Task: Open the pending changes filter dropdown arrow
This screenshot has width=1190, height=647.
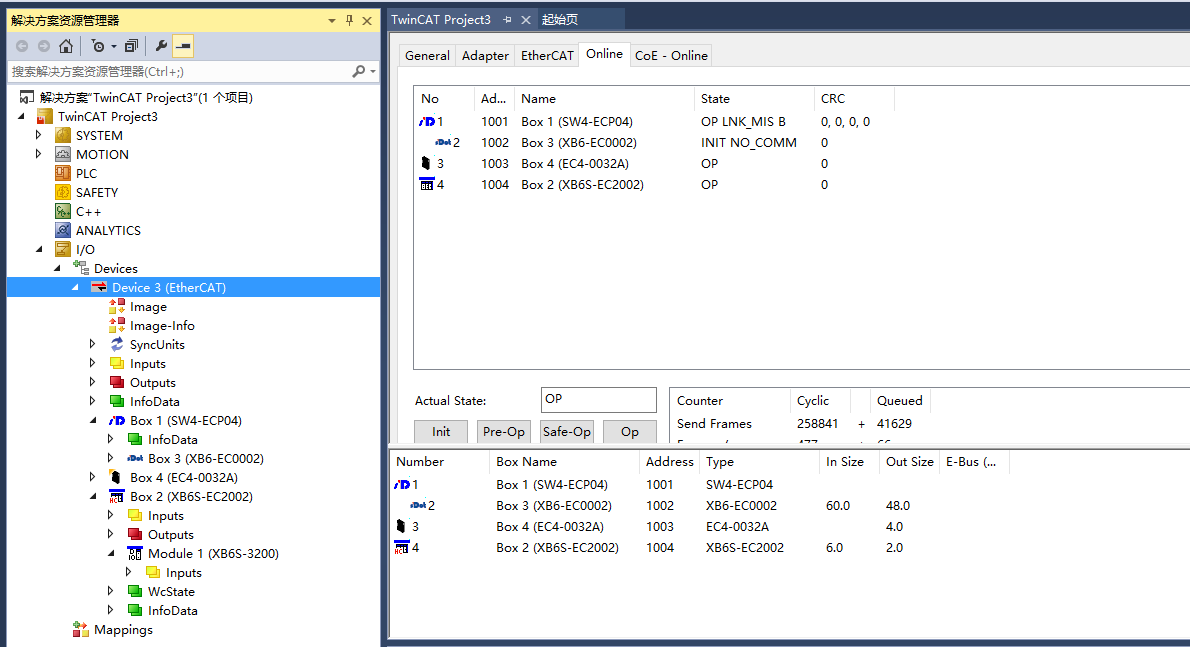Action: click(113, 46)
